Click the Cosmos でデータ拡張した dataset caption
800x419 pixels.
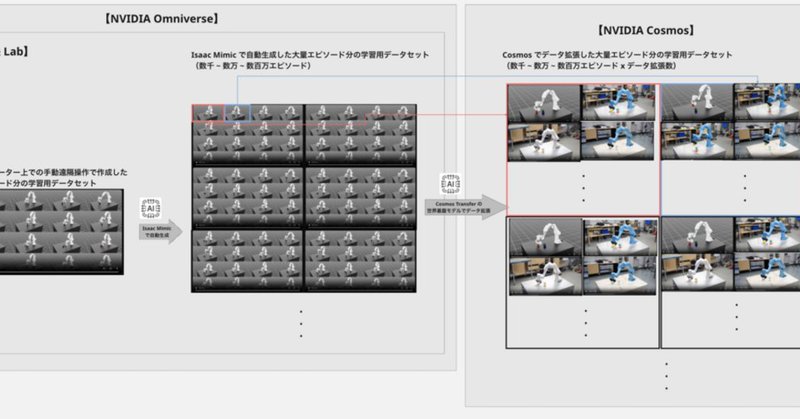617,55
